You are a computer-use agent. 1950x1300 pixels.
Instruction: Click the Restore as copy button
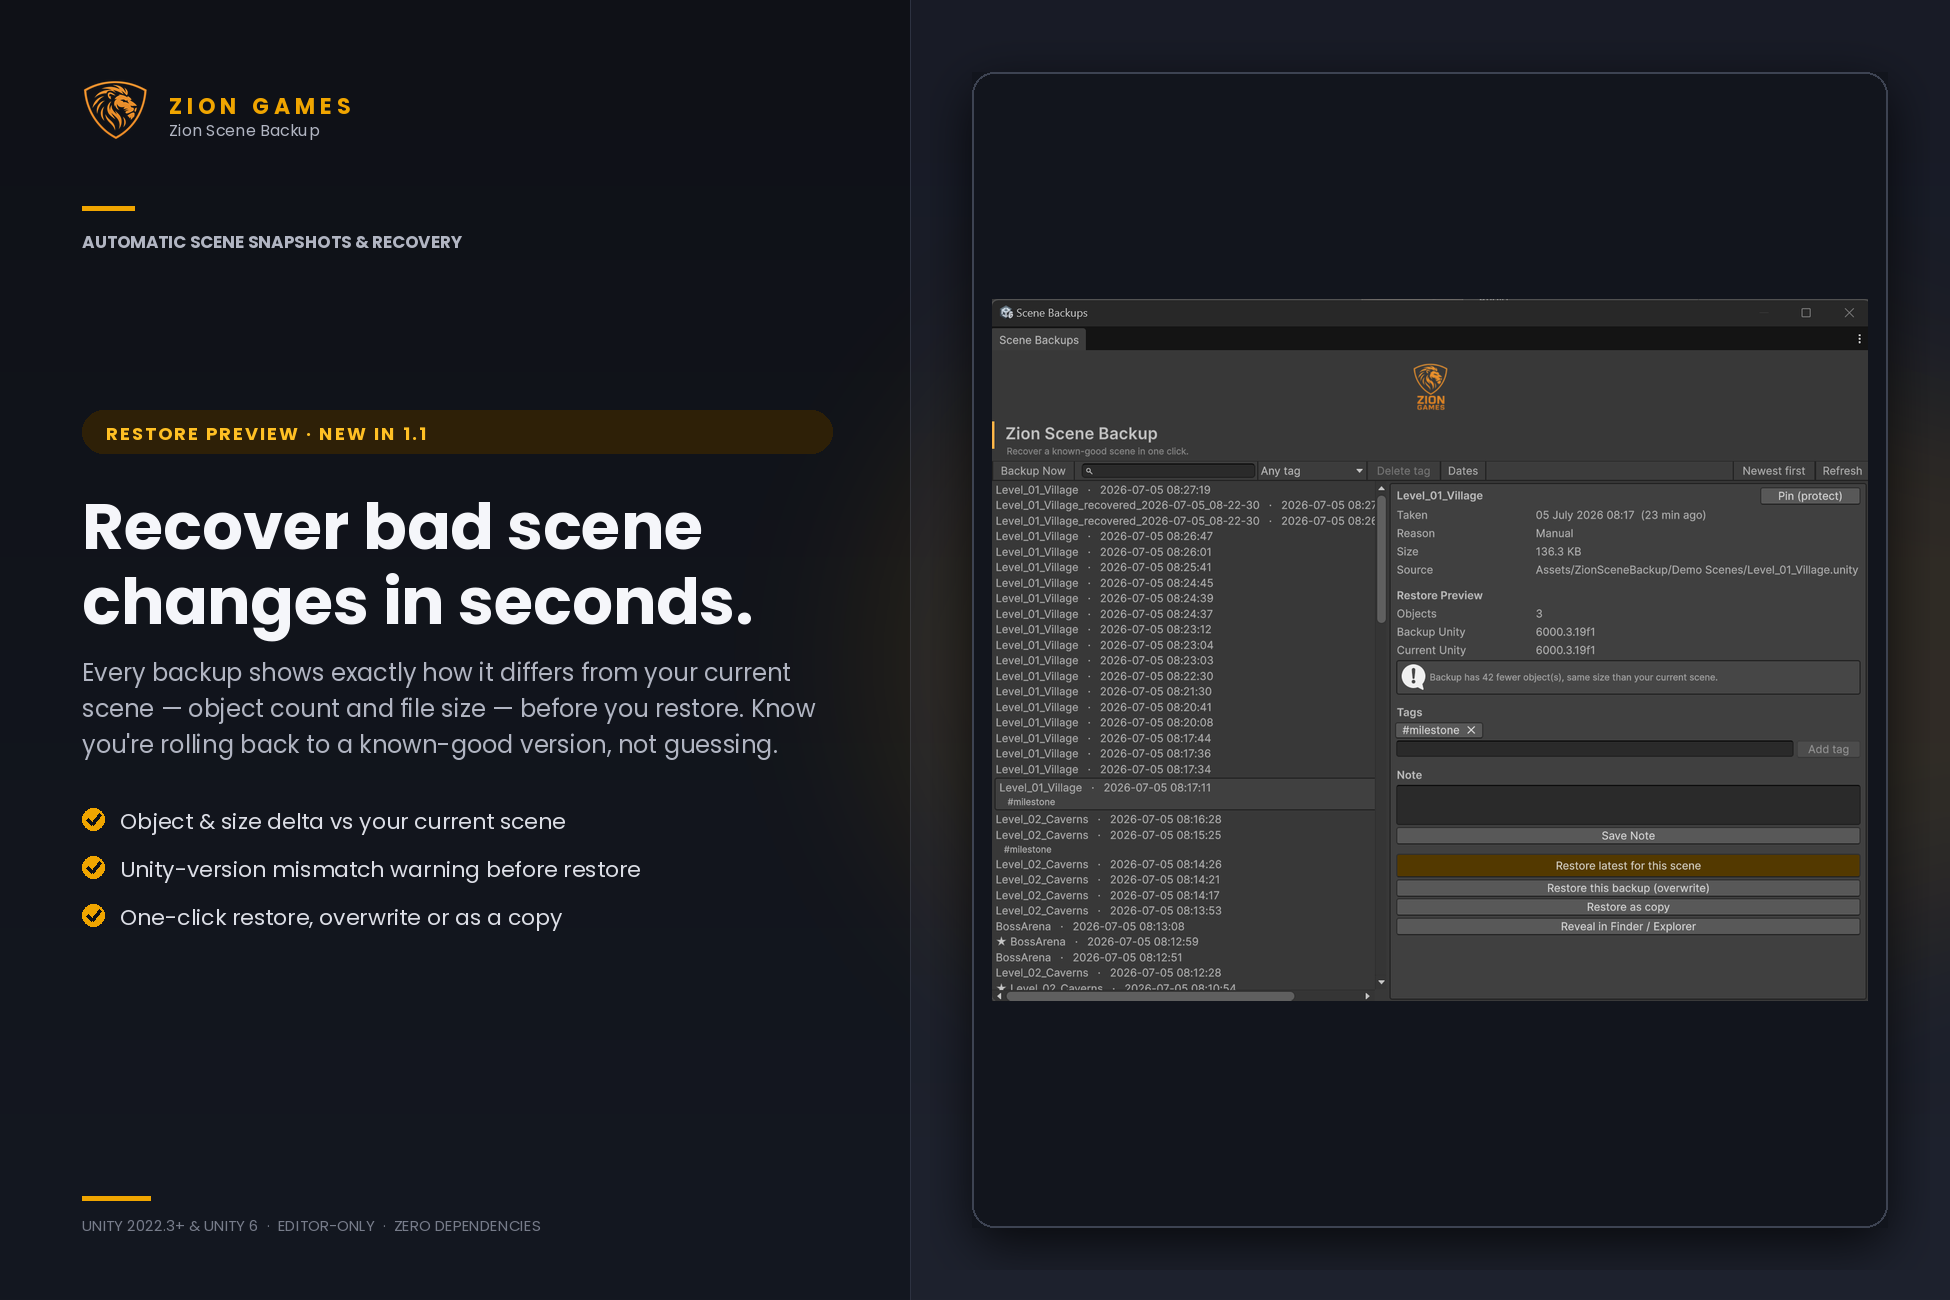tap(1628, 907)
